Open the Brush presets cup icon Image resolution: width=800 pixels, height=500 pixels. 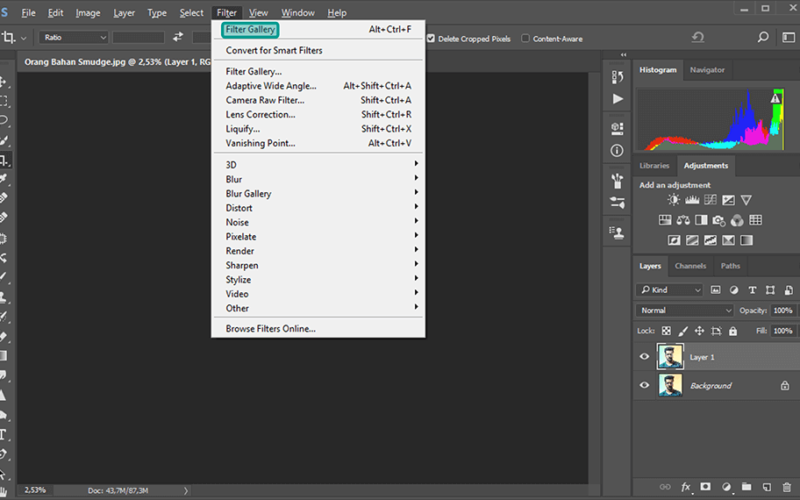pyautogui.click(x=617, y=181)
